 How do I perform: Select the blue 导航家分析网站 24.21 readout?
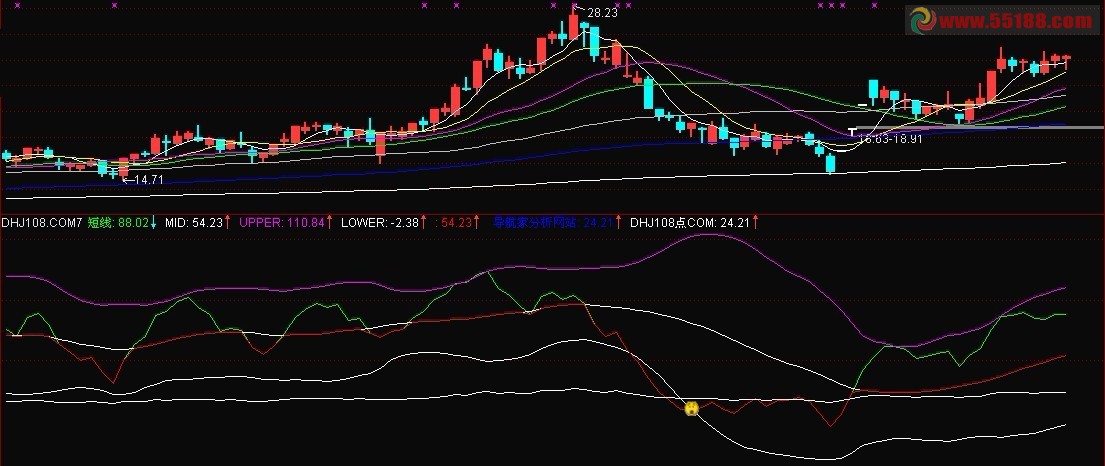pos(555,223)
